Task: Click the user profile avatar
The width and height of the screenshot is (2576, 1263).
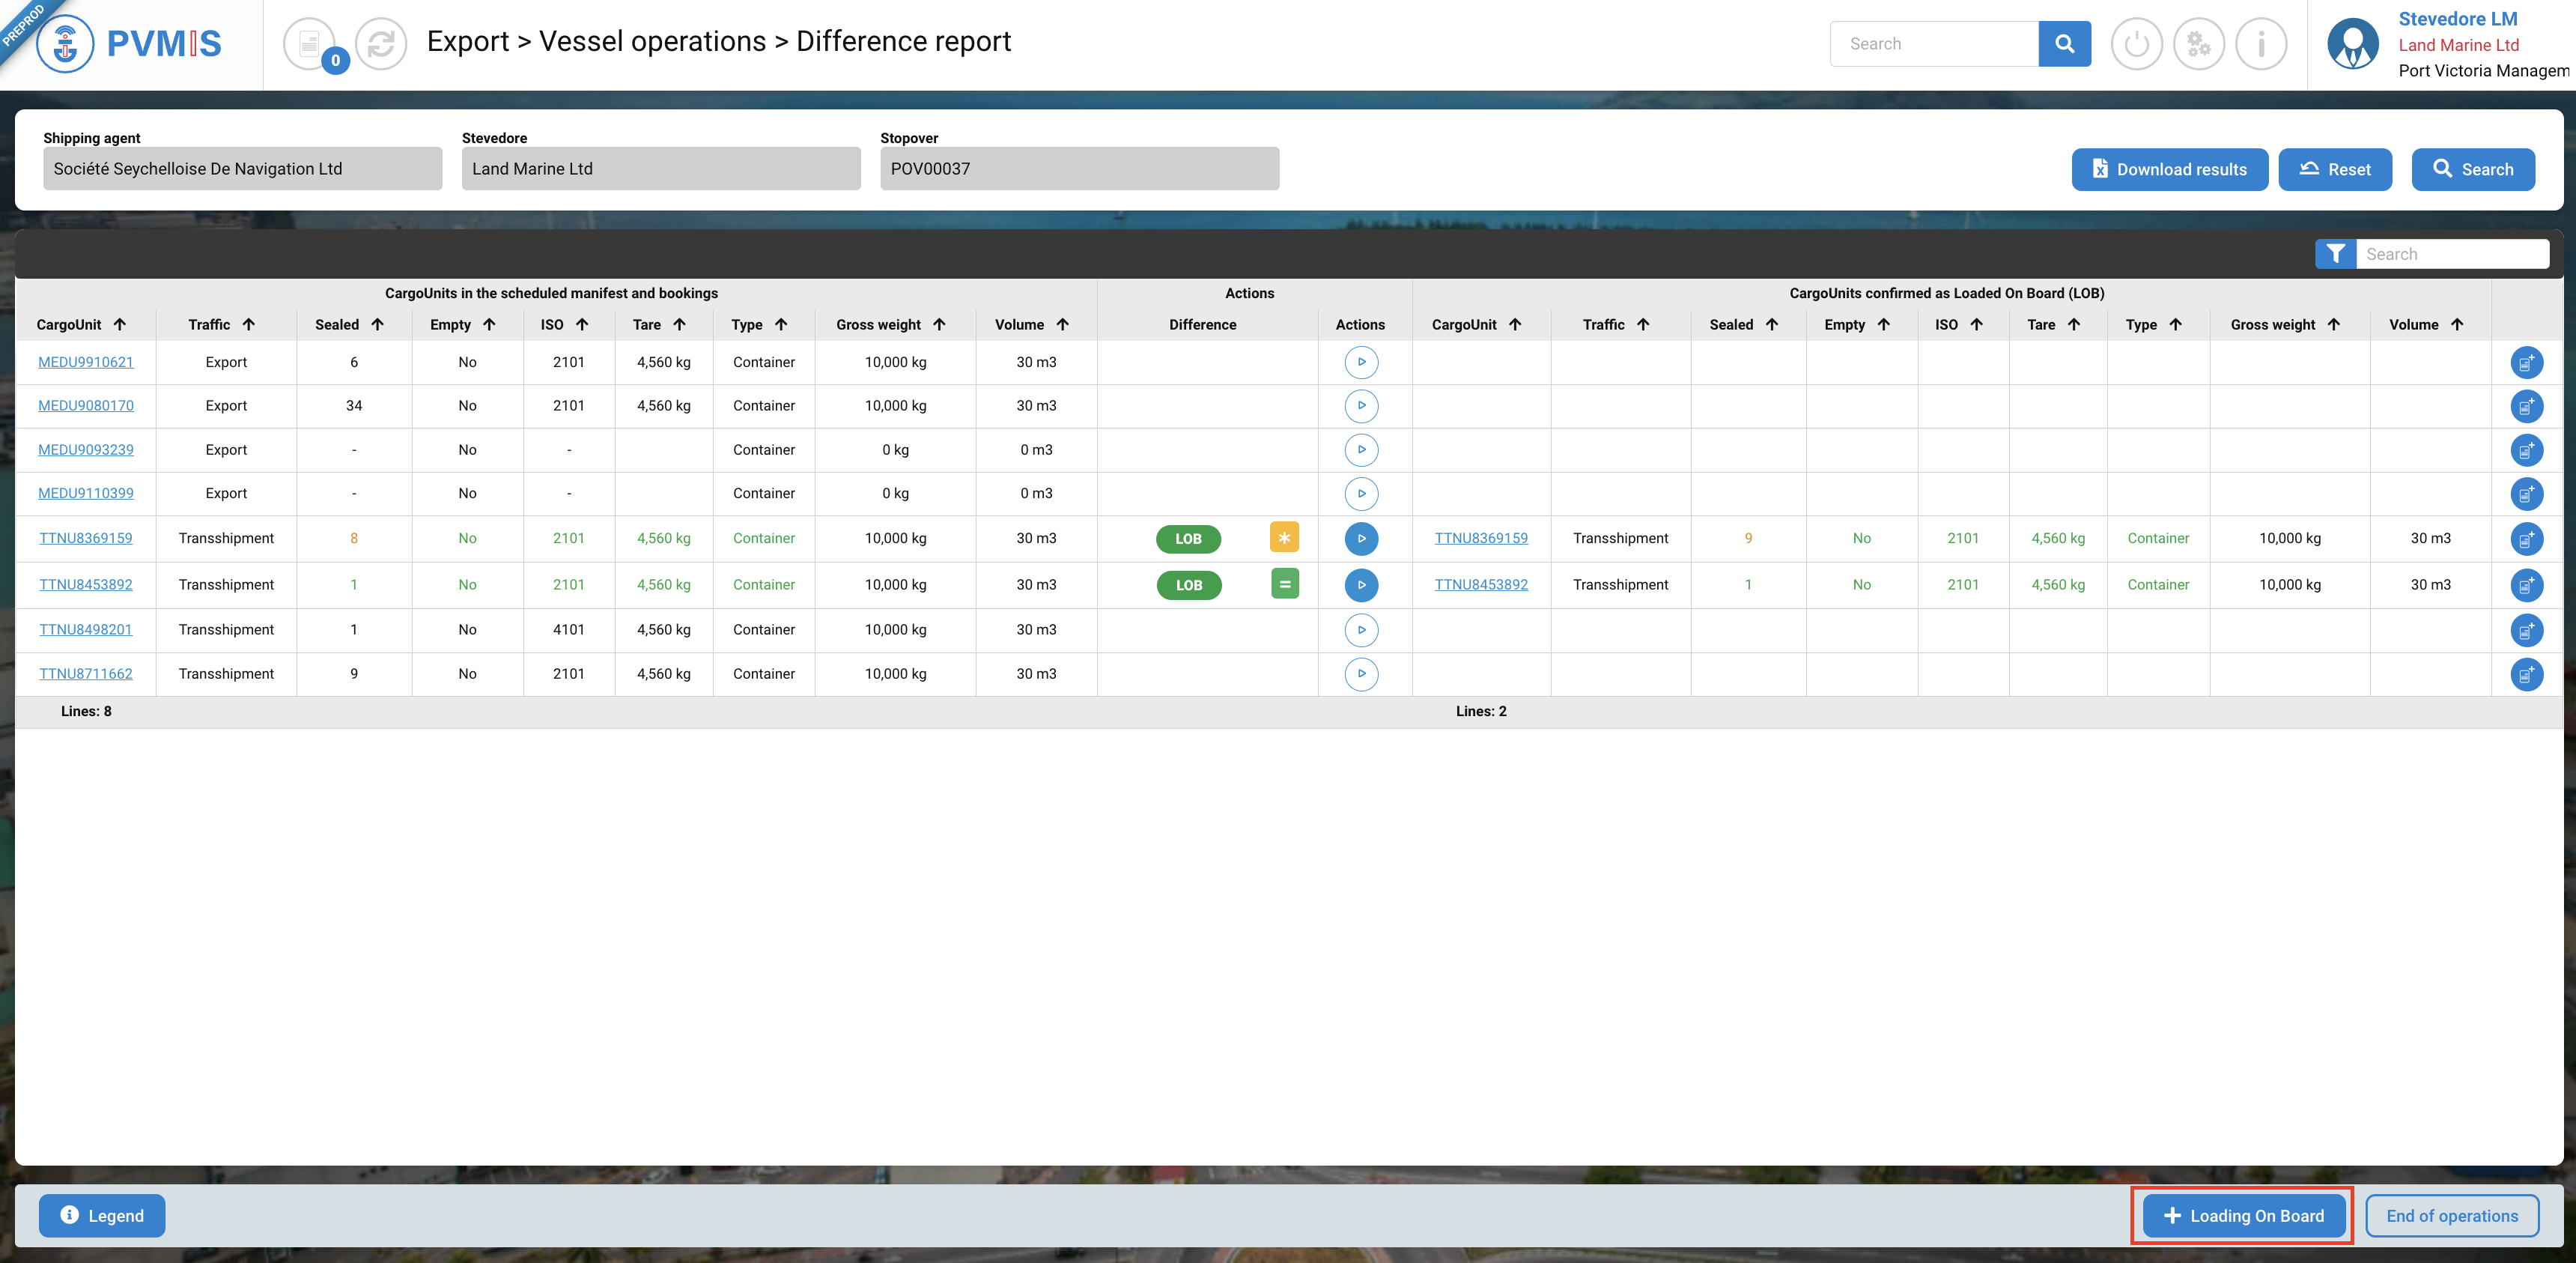Action: tap(2352, 44)
